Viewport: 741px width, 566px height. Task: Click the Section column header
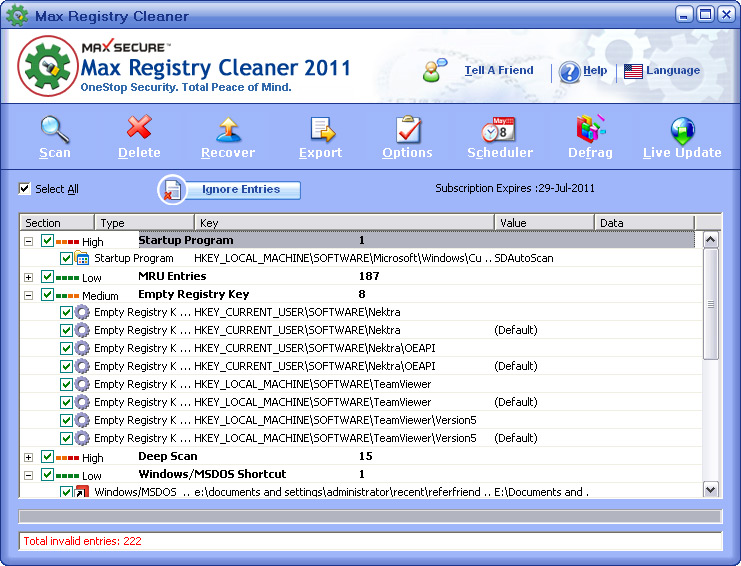tap(57, 223)
